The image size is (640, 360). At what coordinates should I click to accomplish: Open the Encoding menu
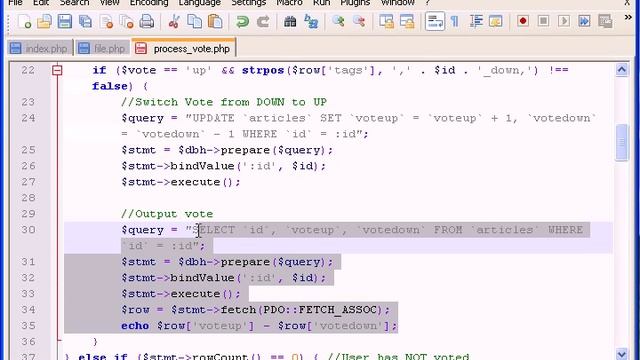[149, 2]
